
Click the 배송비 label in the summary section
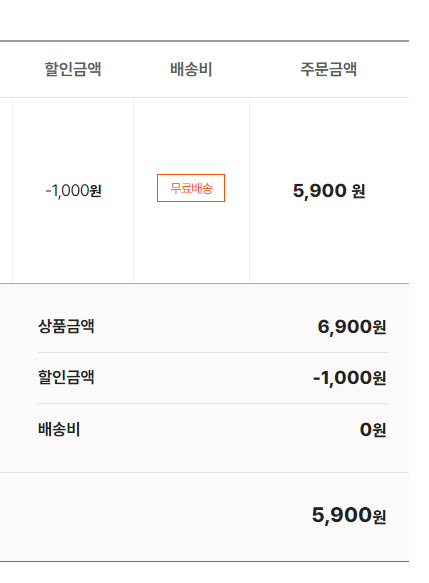click(x=59, y=429)
